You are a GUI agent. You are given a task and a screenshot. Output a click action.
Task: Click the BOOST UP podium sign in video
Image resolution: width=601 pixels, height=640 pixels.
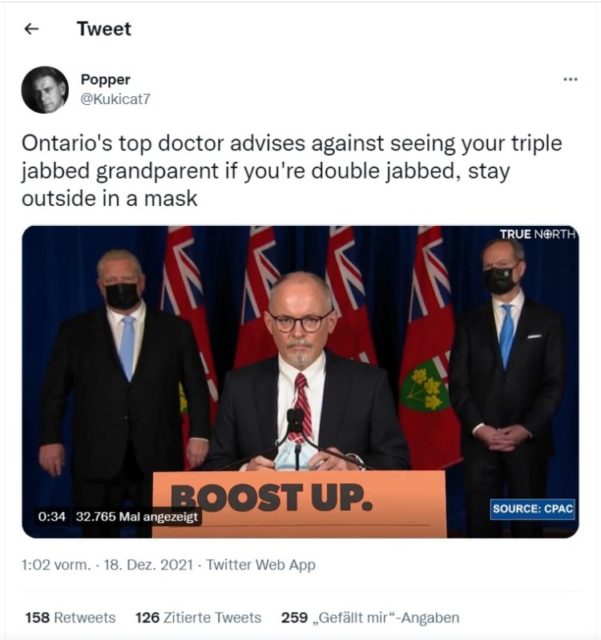299,503
